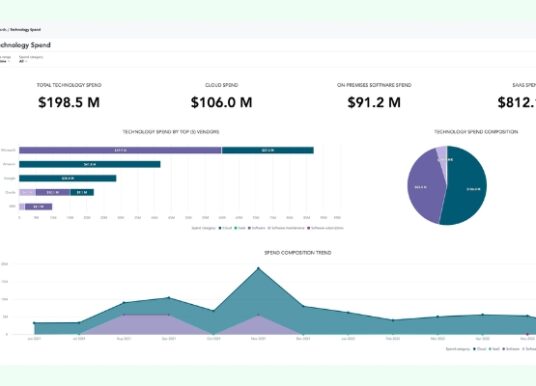The height and width of the screenshot is (386, 536).
Task: Toggle Cloud in trend chart legend
Action: point(480,349)
